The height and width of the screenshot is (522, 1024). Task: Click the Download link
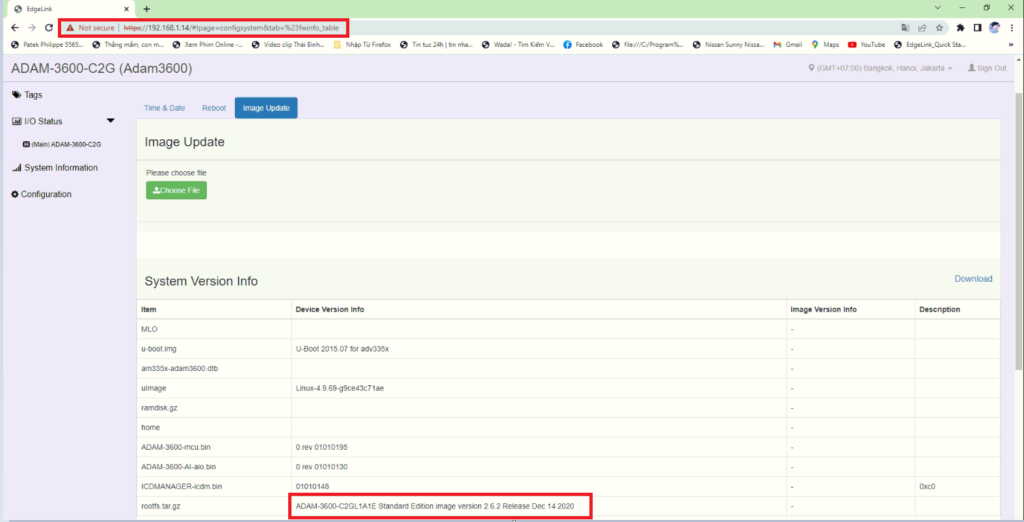[973, 278]
